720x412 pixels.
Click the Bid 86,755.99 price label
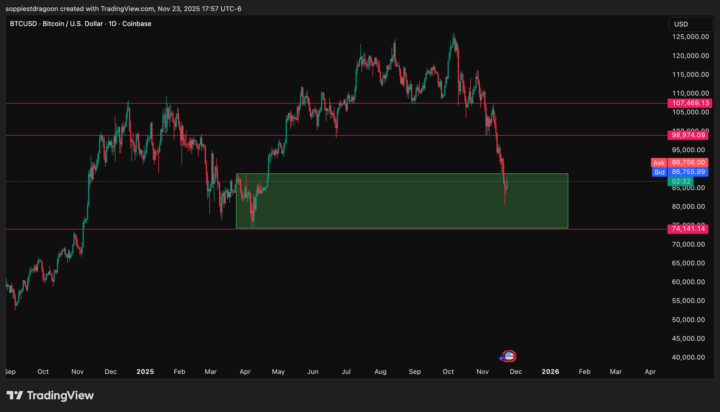[x=680, y=172]
